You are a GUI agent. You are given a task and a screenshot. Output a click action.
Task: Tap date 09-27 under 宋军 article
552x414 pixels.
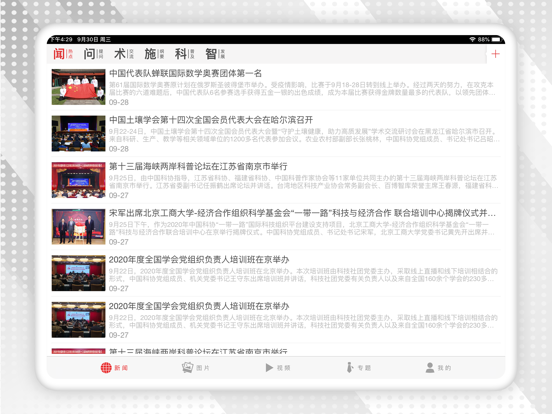[119, 242]
